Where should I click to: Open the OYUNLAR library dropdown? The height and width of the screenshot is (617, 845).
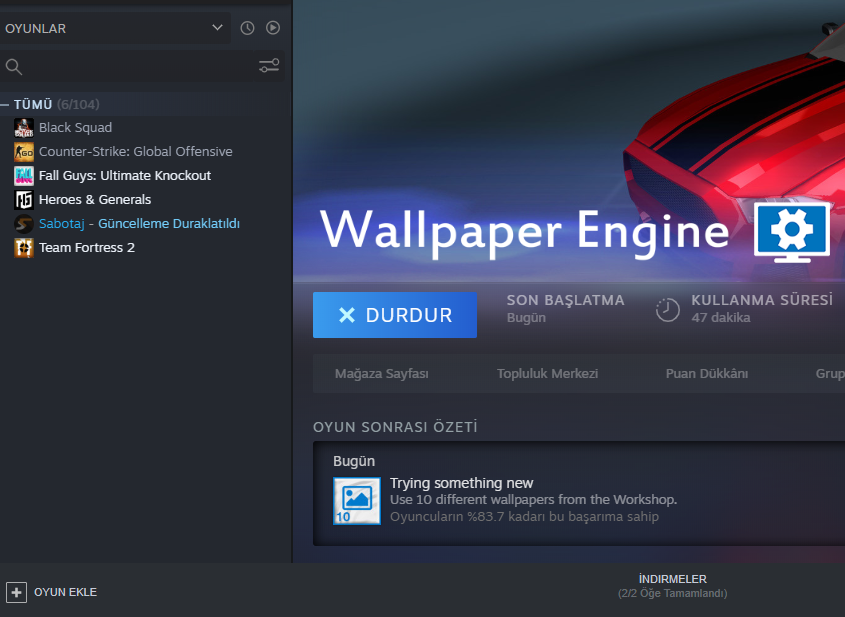pyautogui.click(x=114, y=28)
